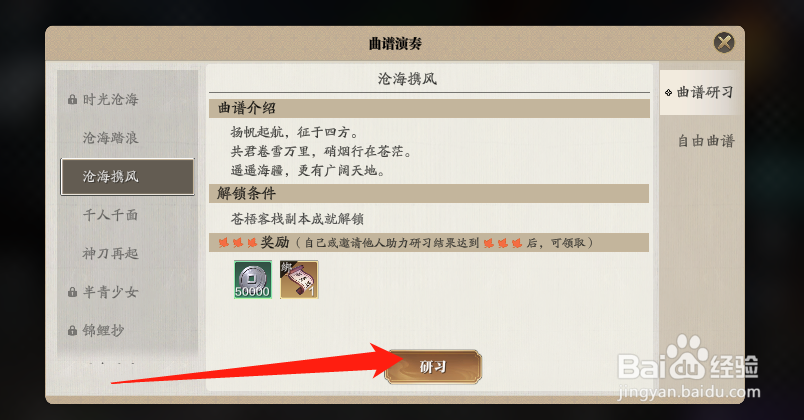This screenshot has width=804, height=420.
Task: Click the diamond marker beside 曲谱研习
Action: click(668, 93)
